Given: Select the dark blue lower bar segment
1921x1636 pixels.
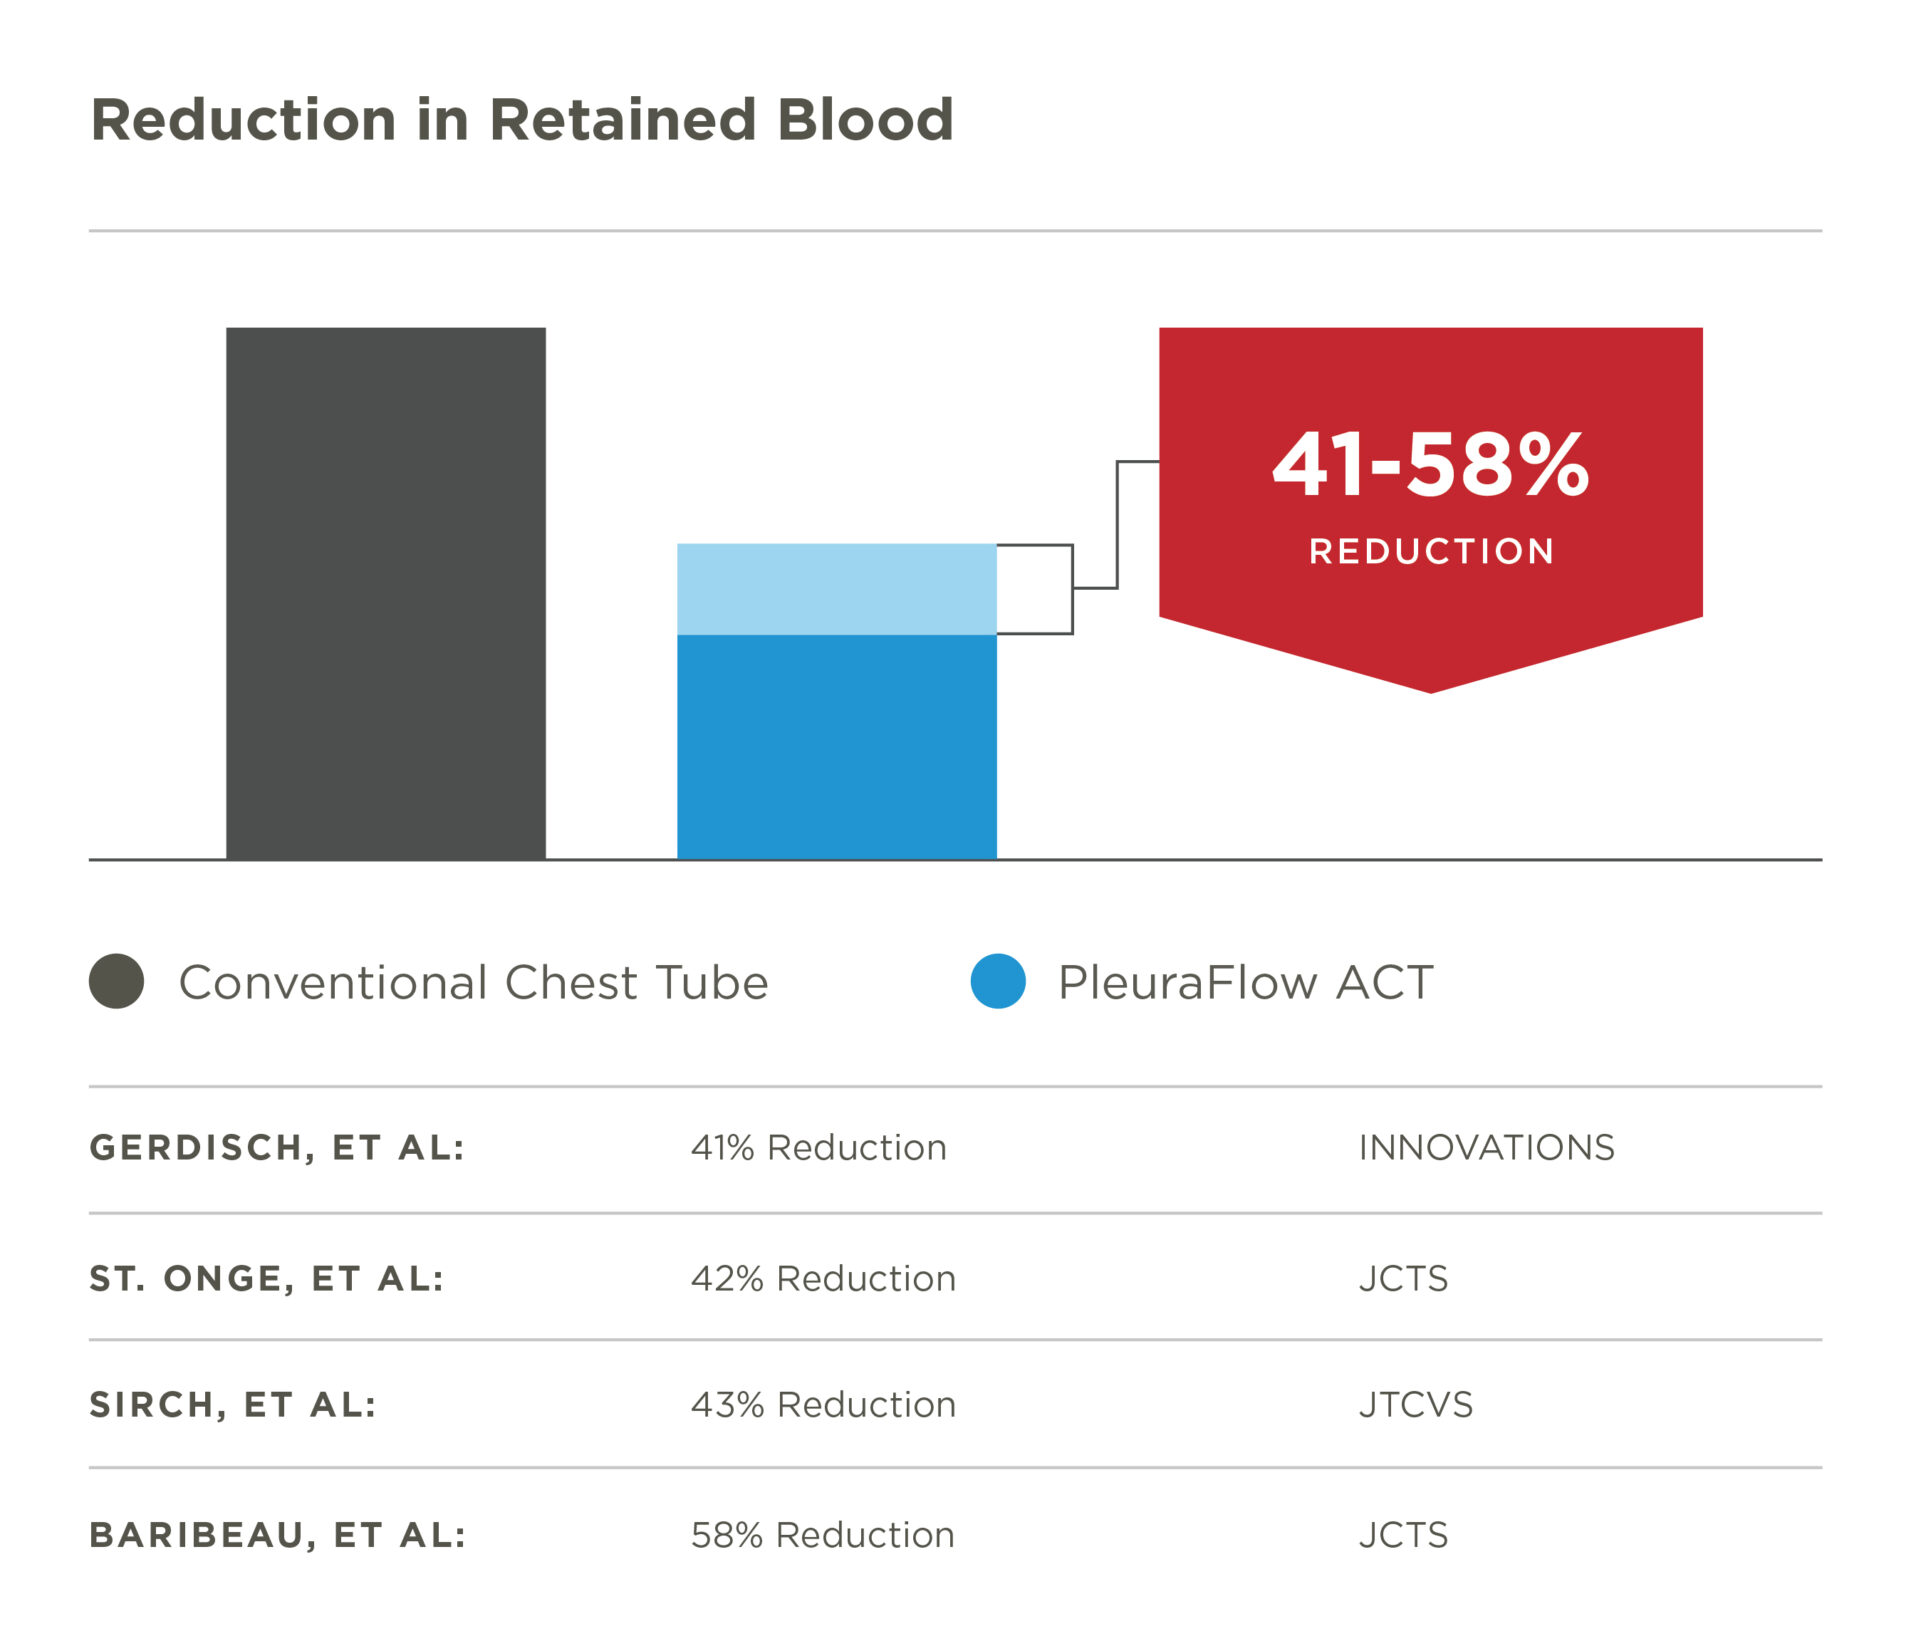Looking at the screenshot, I should [836, 746].
